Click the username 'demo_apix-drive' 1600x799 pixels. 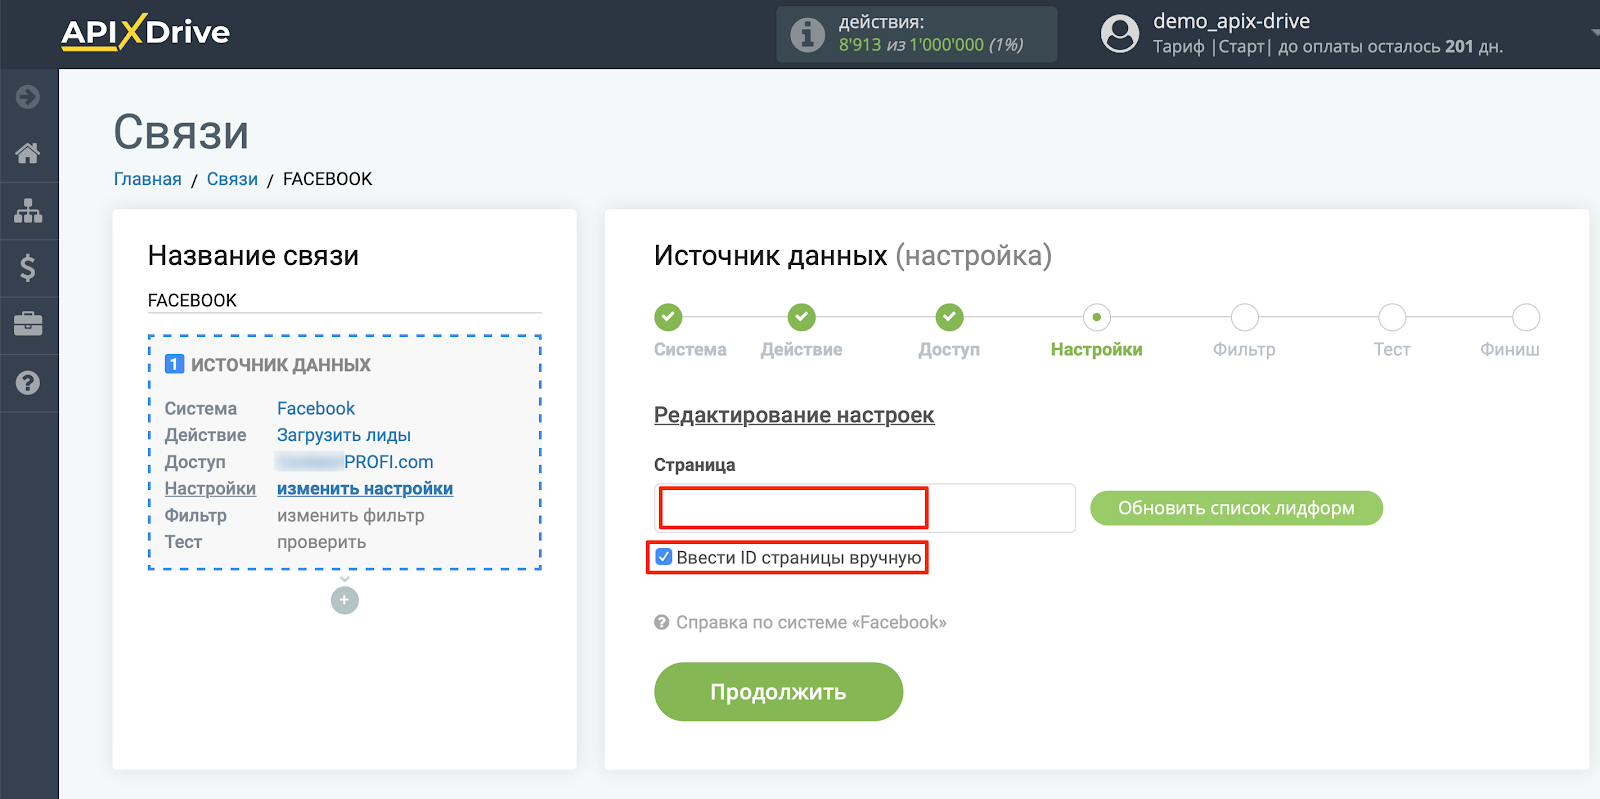(1232, 21)
